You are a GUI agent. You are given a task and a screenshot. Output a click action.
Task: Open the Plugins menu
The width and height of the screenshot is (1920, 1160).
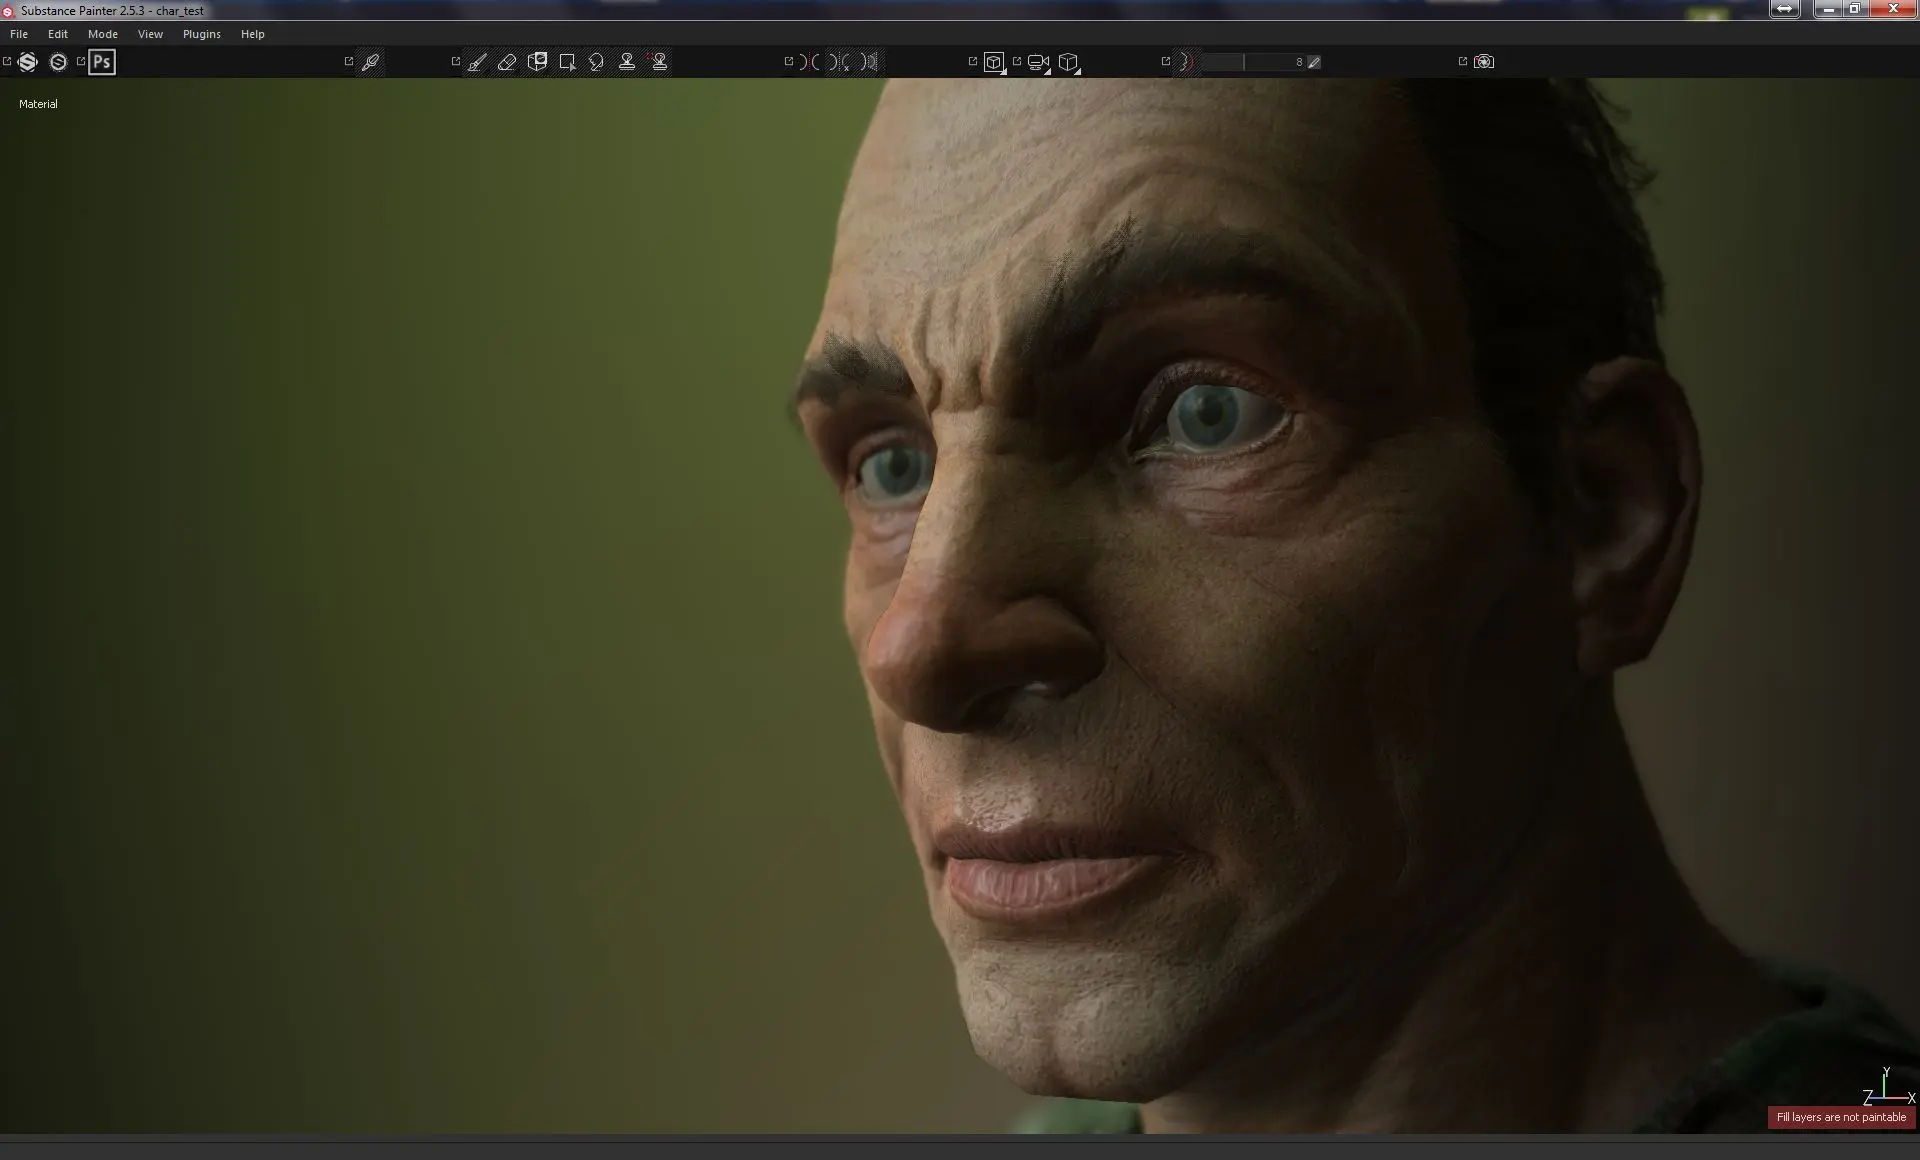click(201, 34)
